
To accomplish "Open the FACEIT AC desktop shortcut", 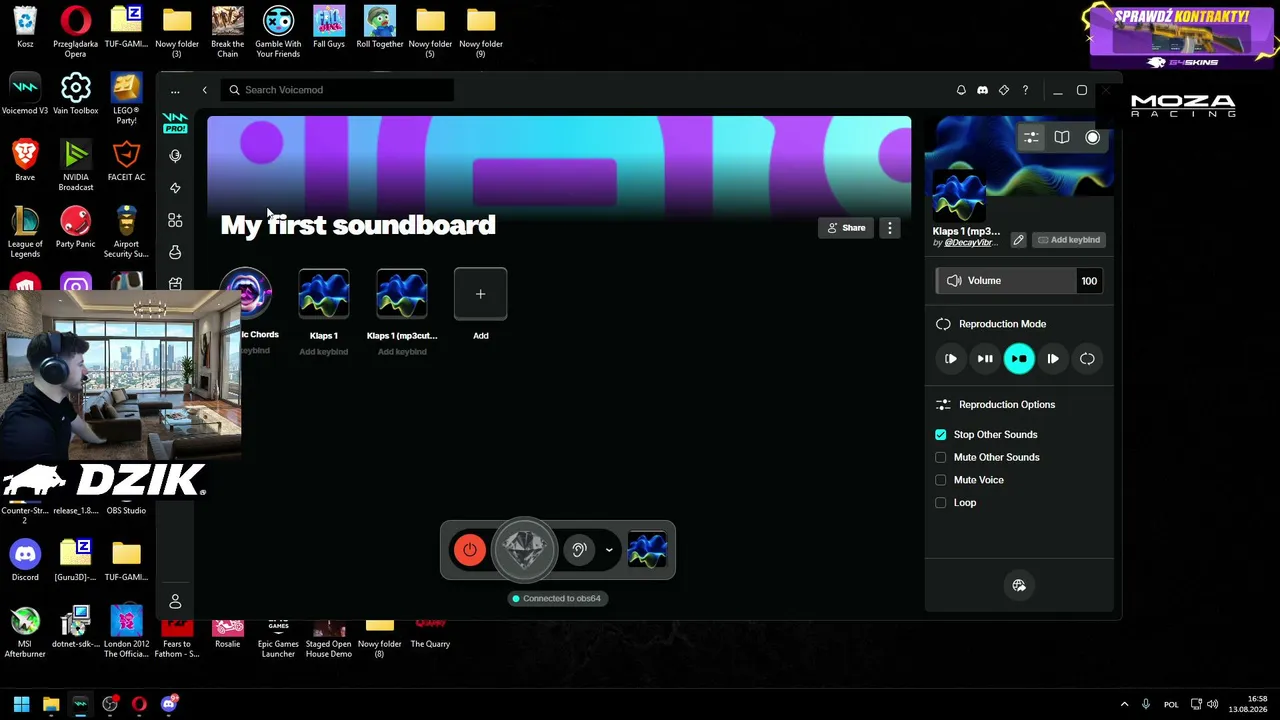I will point(126,161).
